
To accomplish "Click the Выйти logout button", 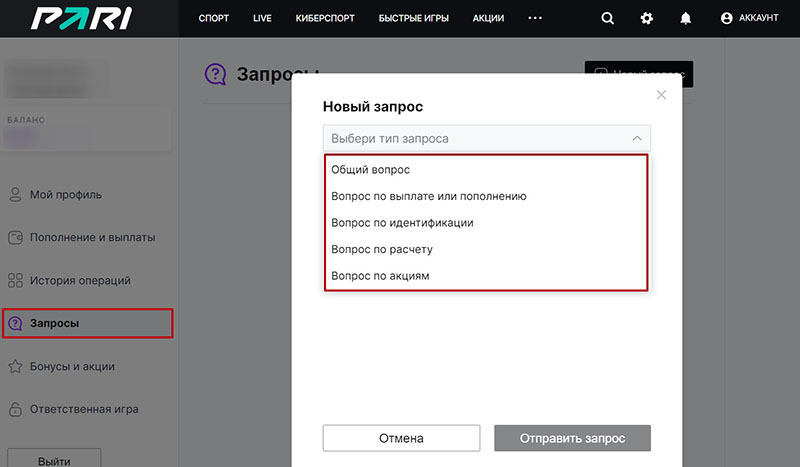I will [x=54, y=459].
